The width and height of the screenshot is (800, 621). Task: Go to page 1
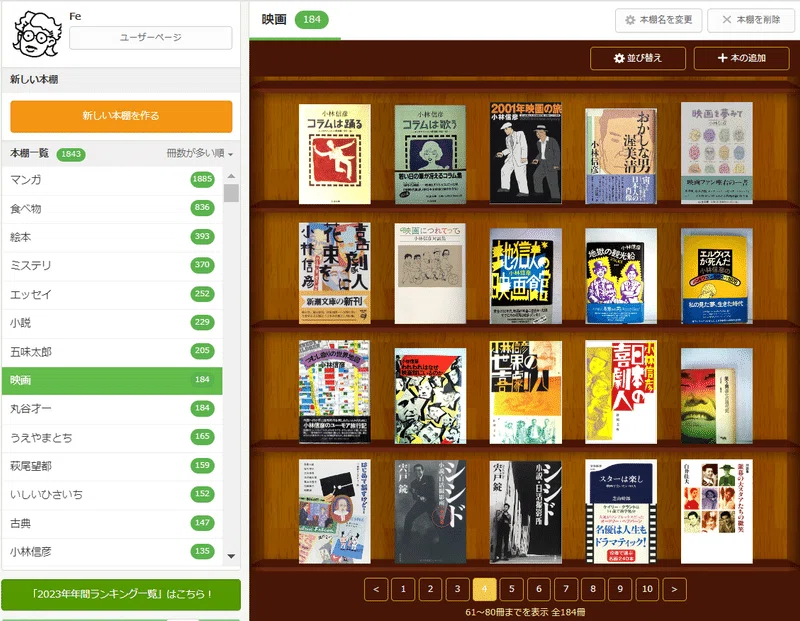coord(403,589)
